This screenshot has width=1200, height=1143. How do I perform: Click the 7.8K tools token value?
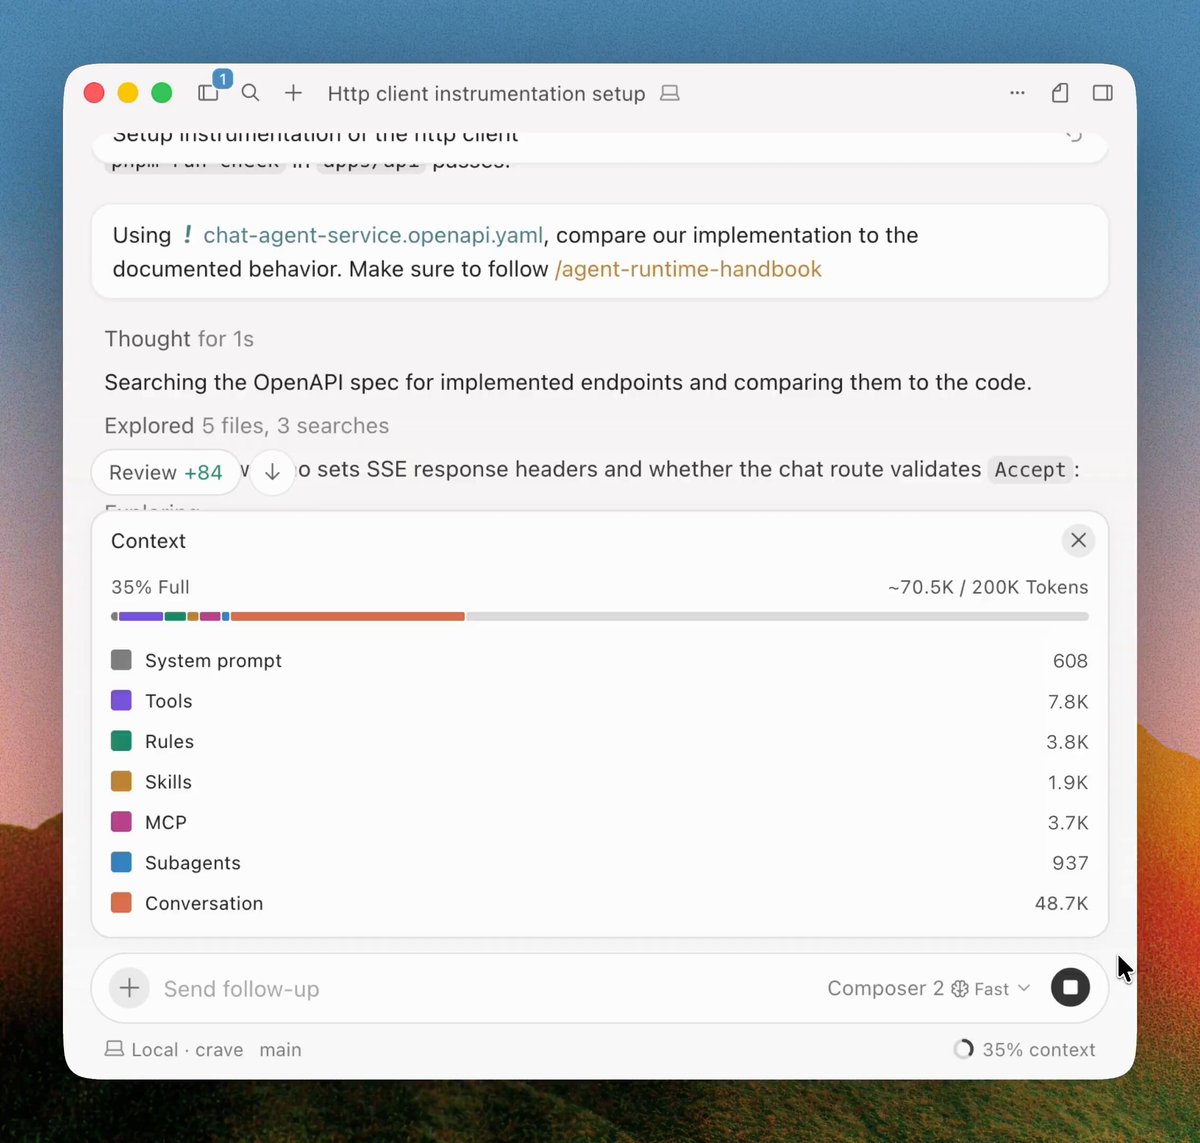click(1068, 701)
